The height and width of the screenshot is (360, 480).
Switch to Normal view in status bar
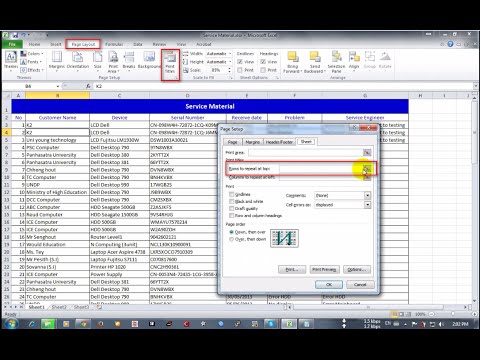[394, 314]
